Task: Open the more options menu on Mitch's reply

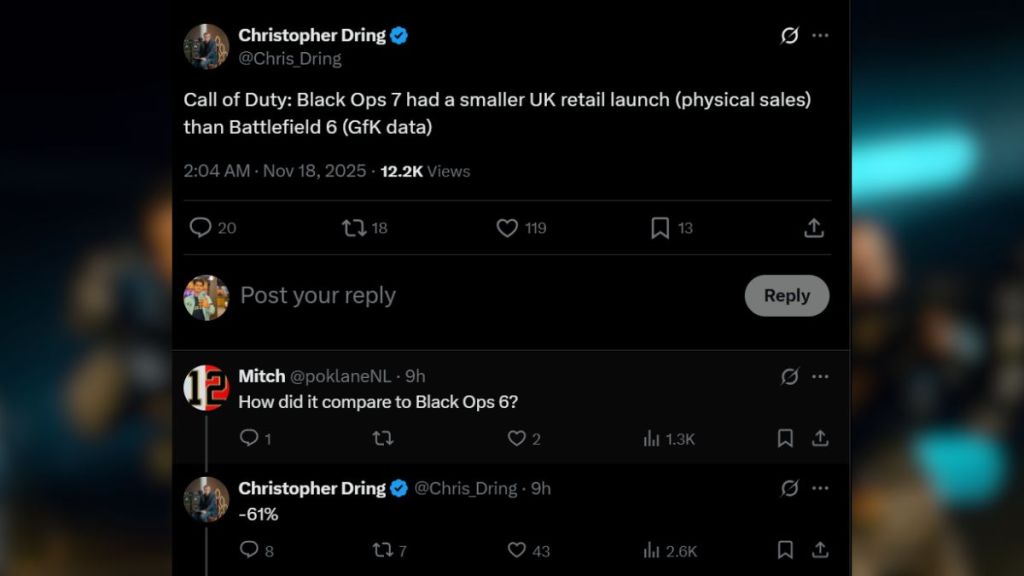Action: [821, 377]
